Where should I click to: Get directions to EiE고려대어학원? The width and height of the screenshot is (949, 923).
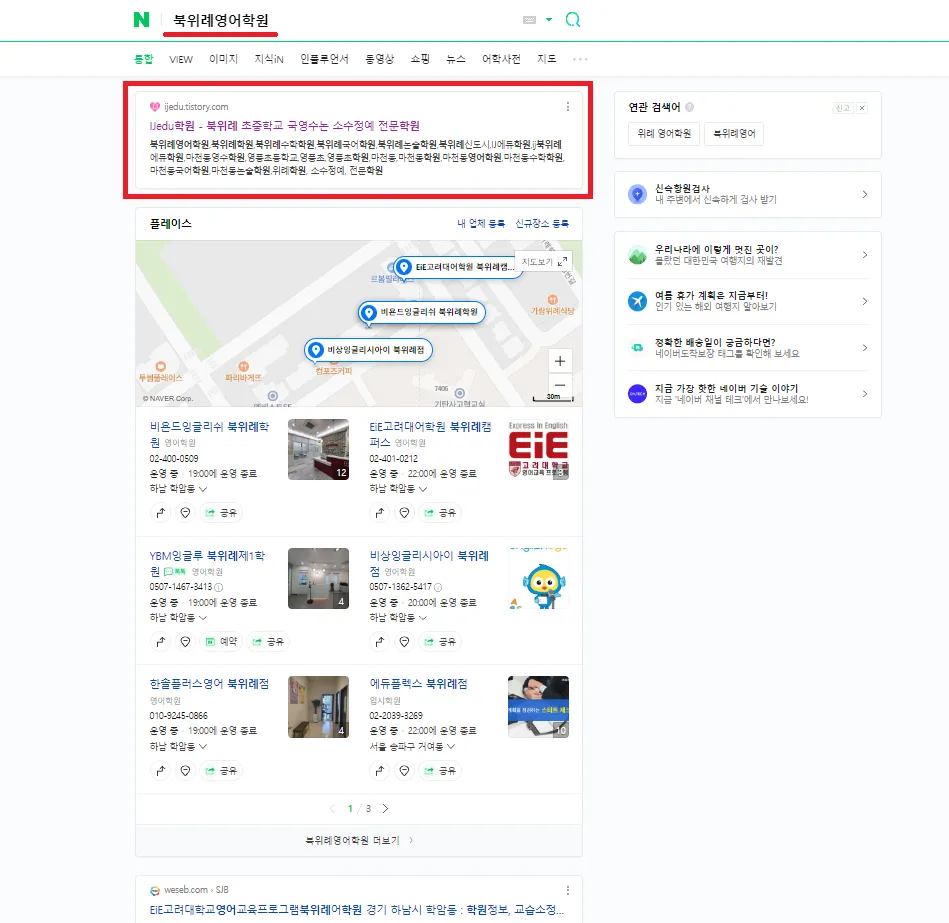pyautogui.click(x=379, y=513)
